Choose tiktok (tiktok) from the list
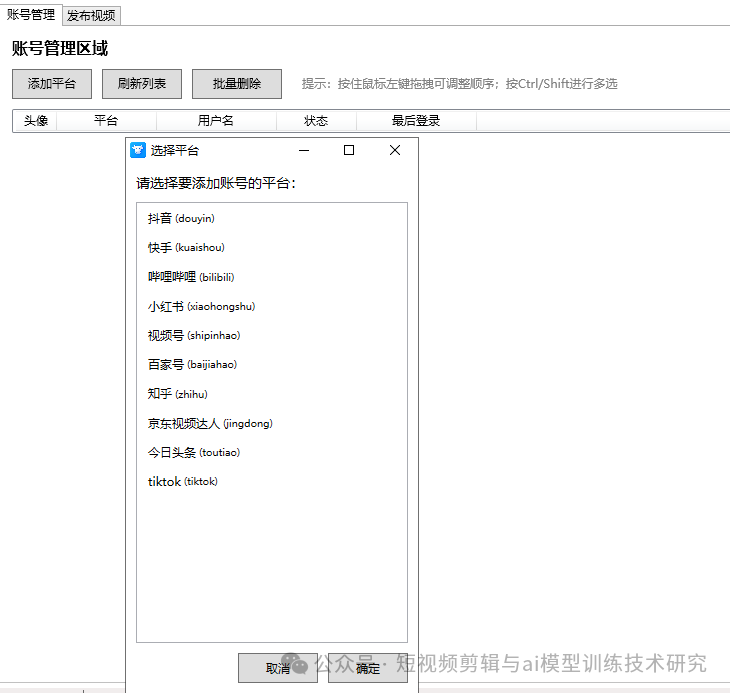This screenshot has height=693, width=730. [272, 482]
